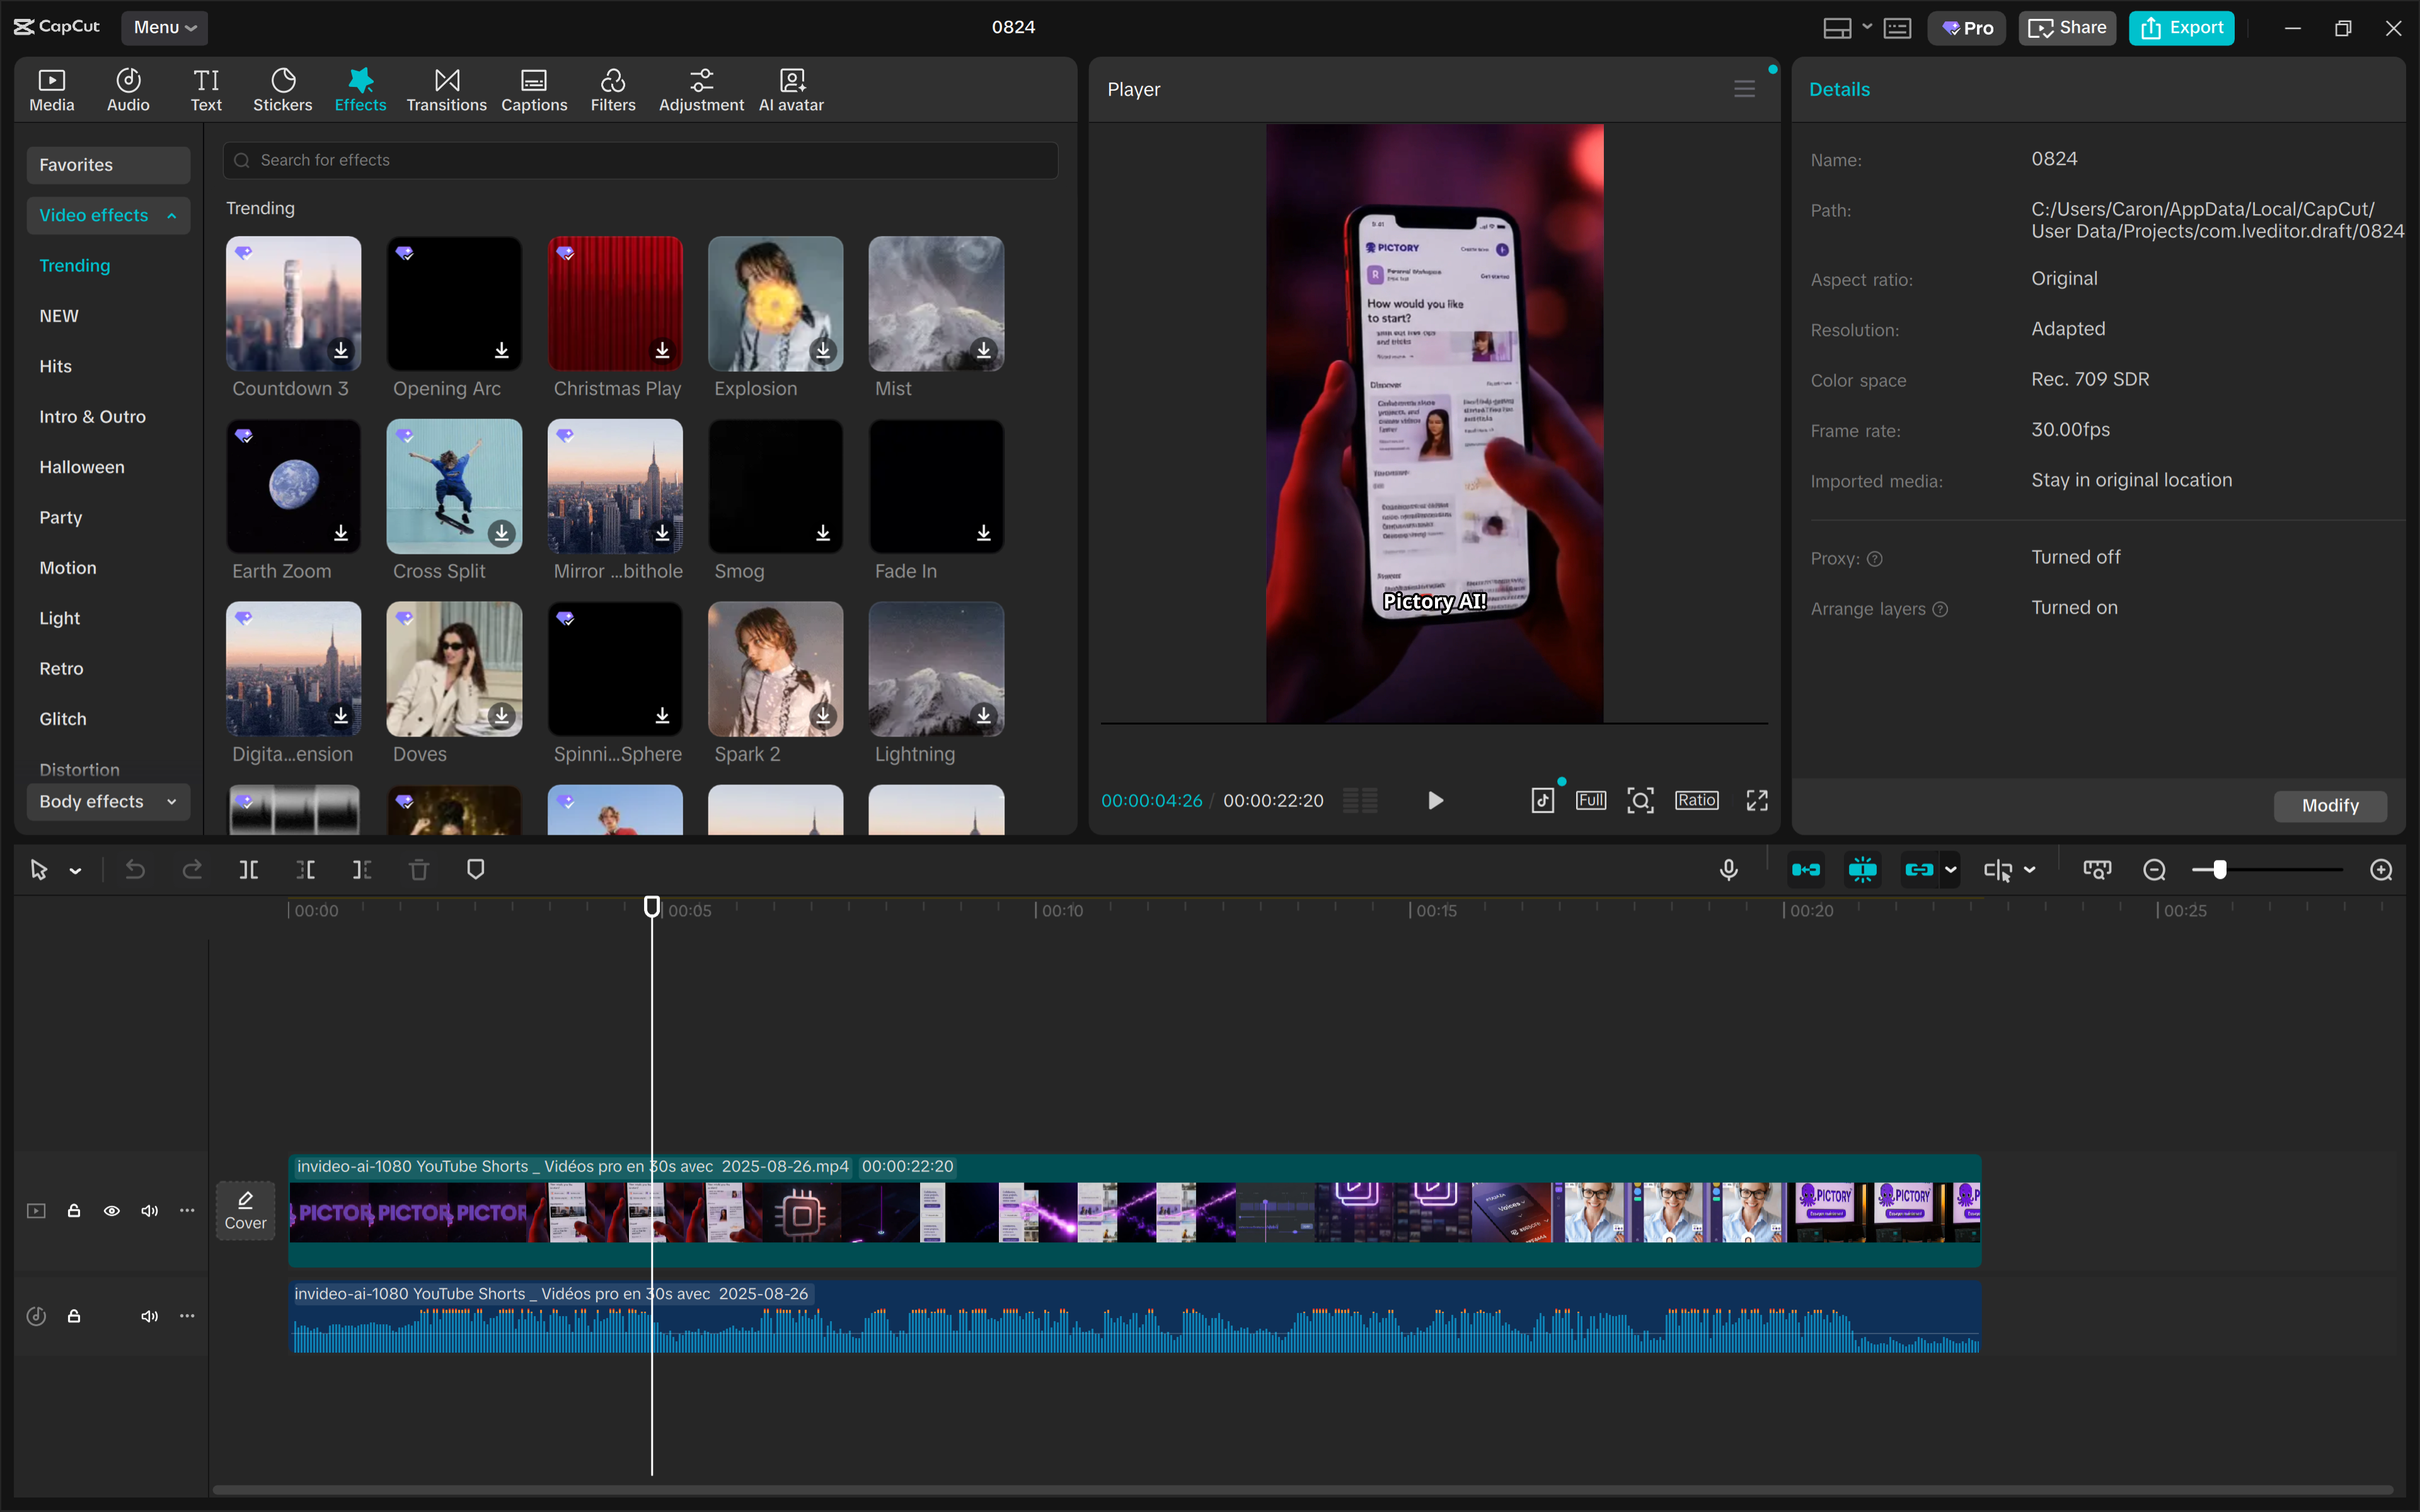Select the Split tool in the timeline toolbar
The height and width of the screenshot is (1512, 2420).
(249, 870)
